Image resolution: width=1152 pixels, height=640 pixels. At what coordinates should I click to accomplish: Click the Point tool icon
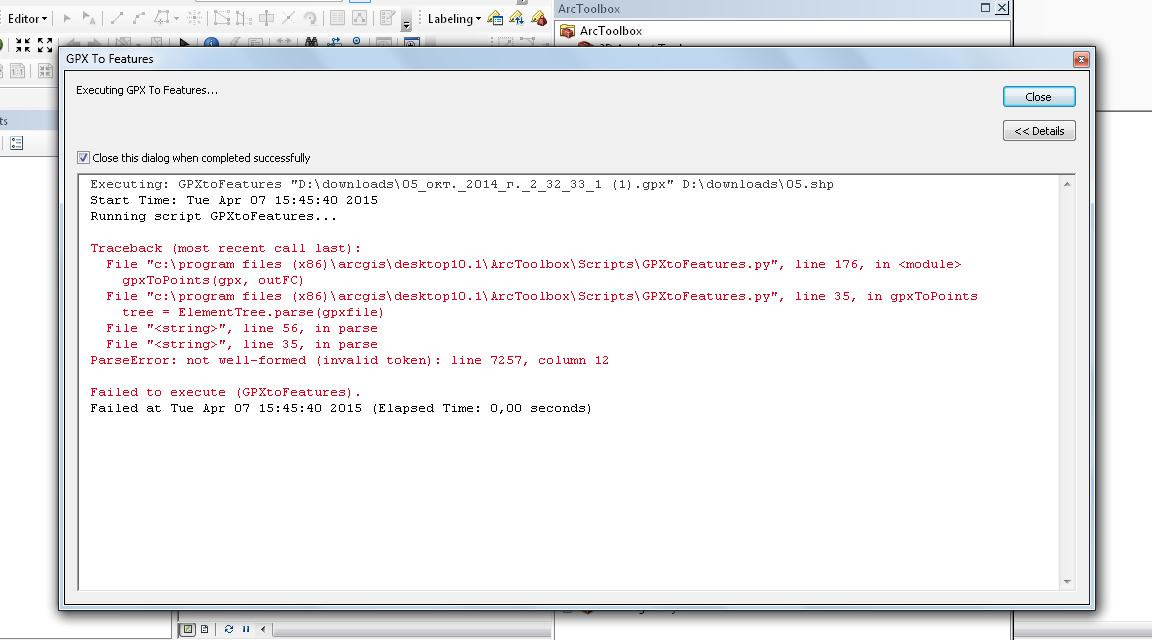(195, 18)
